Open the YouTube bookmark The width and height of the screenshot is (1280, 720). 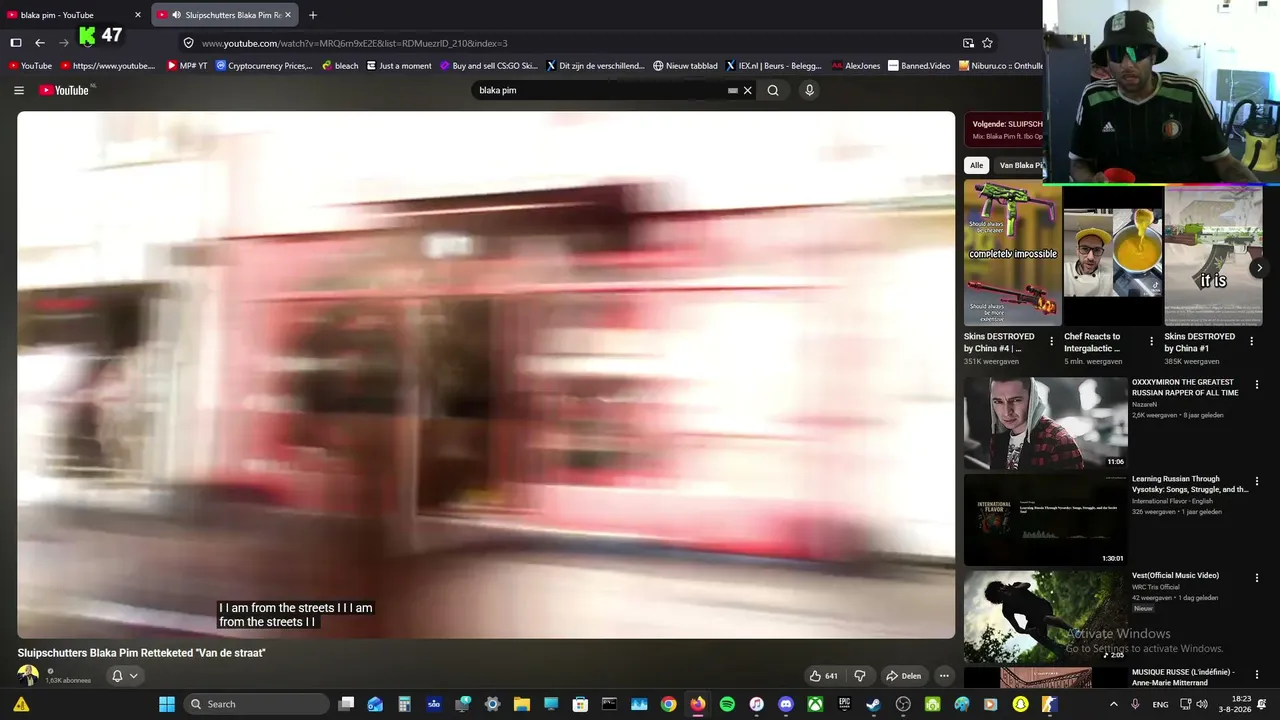30,66
